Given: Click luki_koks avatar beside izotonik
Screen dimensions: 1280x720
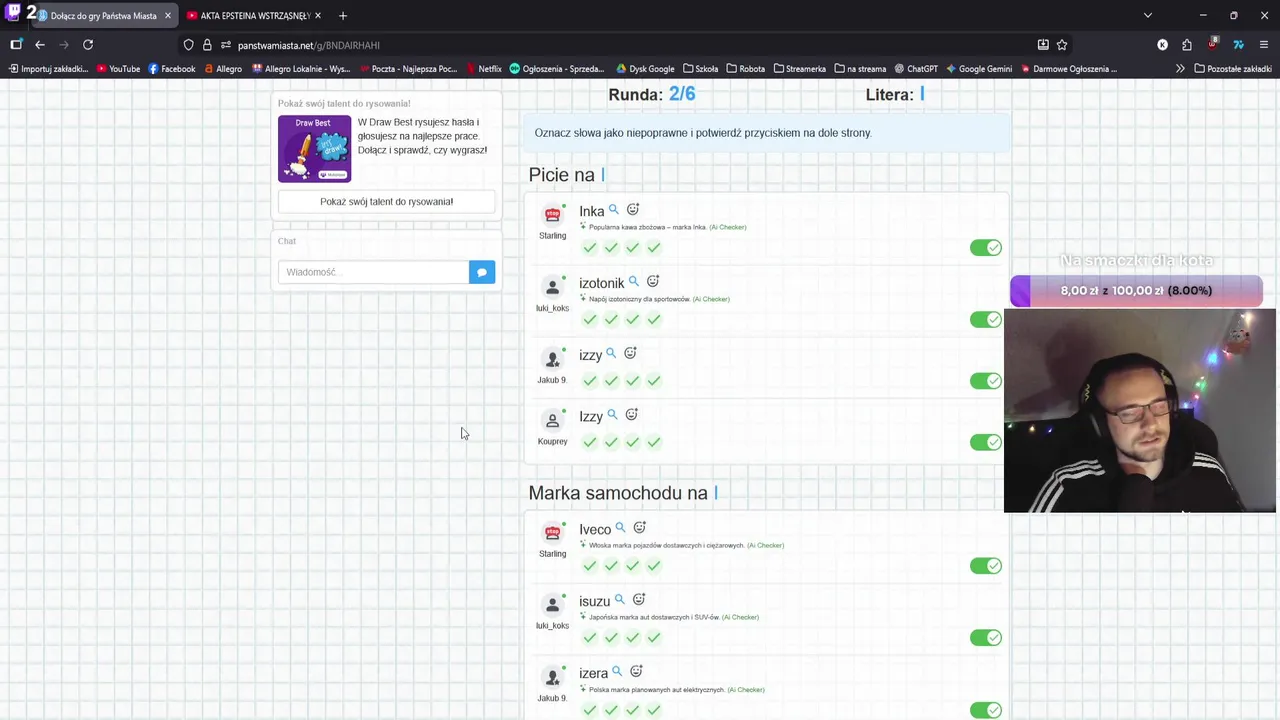Looking at the screenshot, I should coord(552,287).
